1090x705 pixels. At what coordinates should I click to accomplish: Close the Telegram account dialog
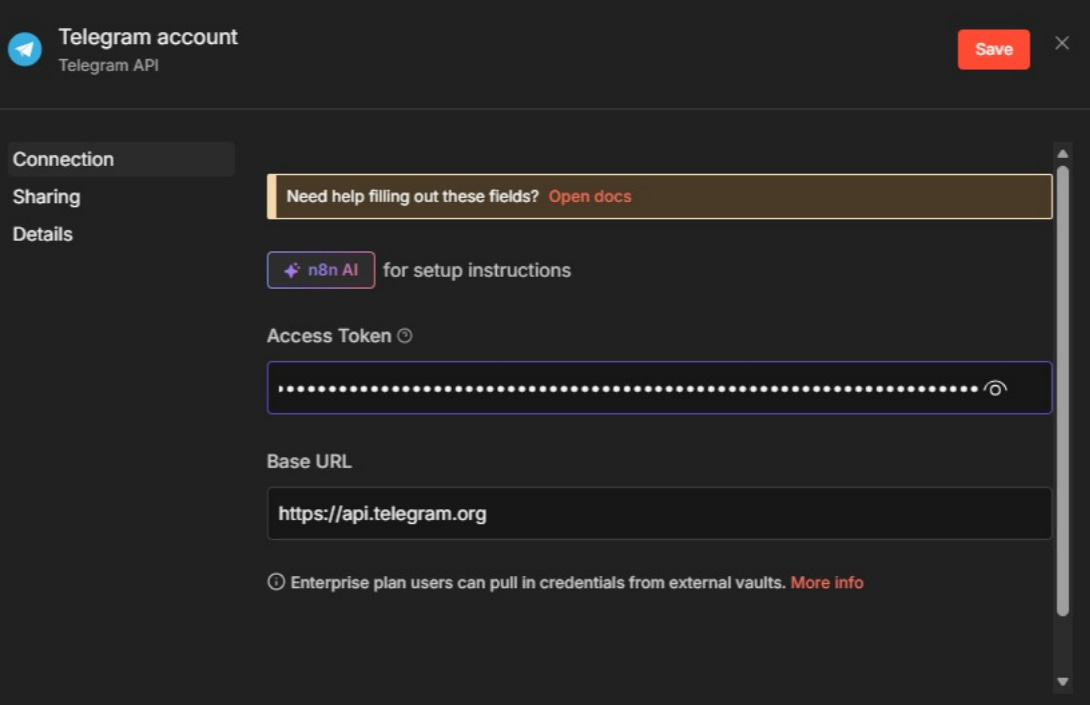[1061, 43]
